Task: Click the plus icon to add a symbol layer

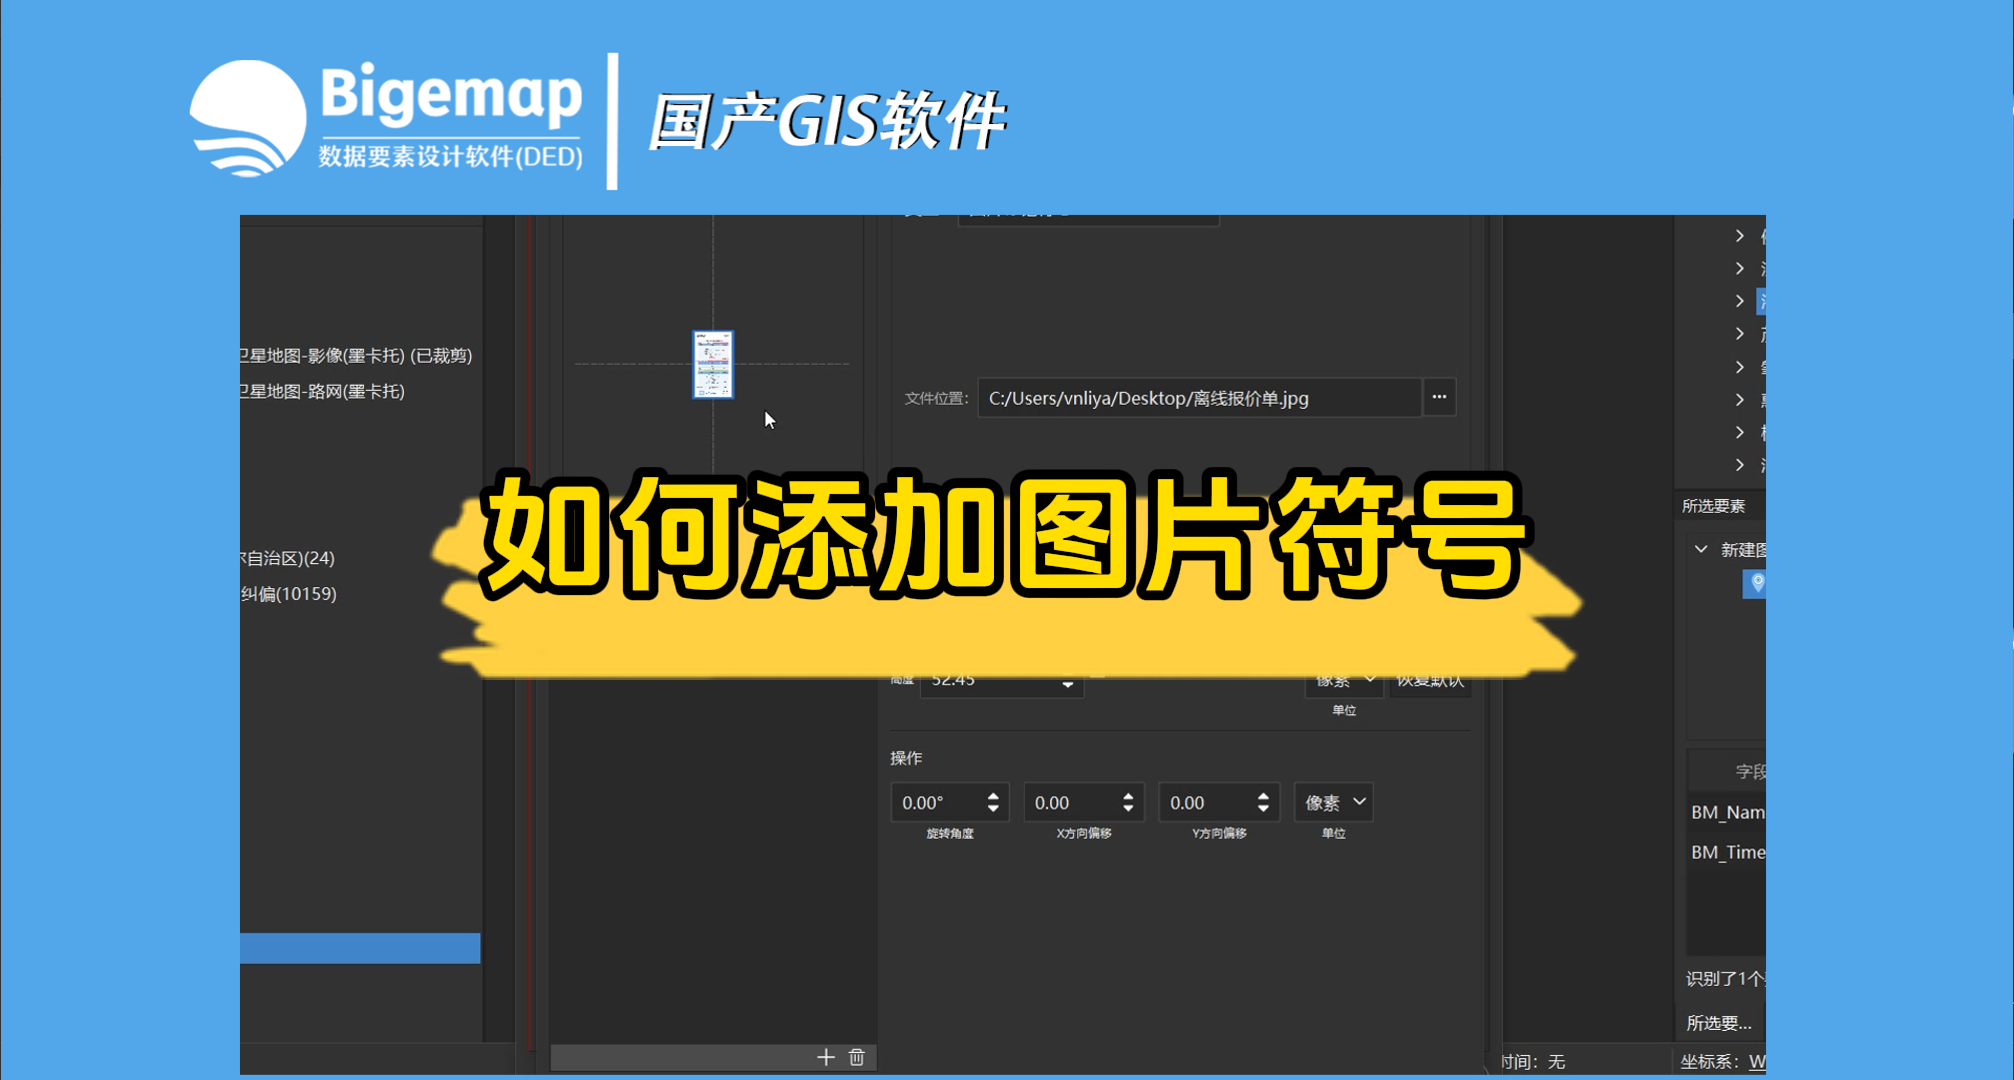Action: [826, 1056]
